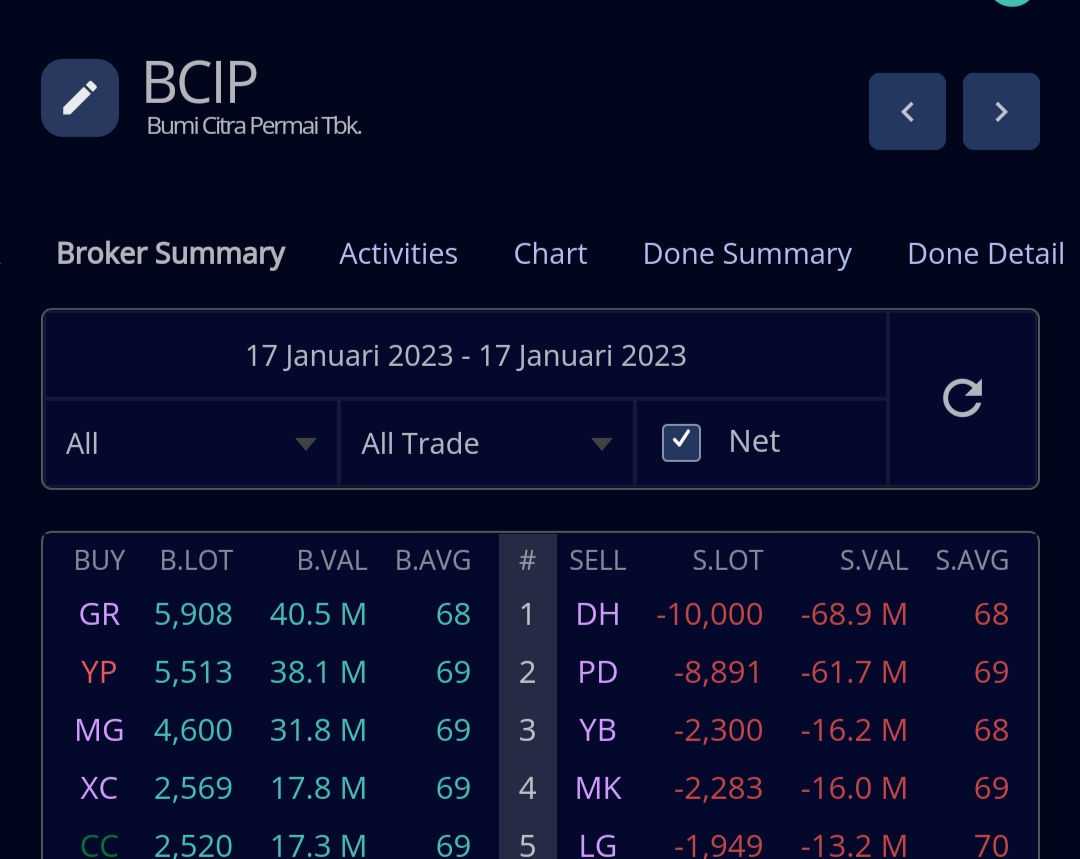Click broker YP in the buy list
This screenshot has width=1080, height=859.
[x=98, y=672]
